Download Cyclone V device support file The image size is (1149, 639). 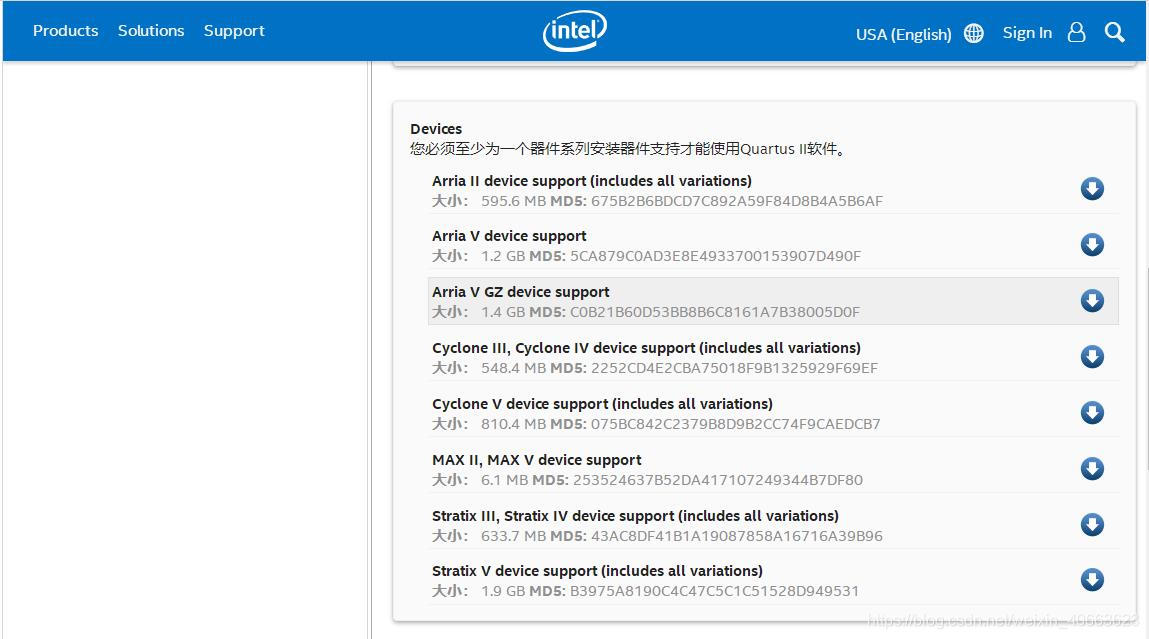pos(1092,413)
